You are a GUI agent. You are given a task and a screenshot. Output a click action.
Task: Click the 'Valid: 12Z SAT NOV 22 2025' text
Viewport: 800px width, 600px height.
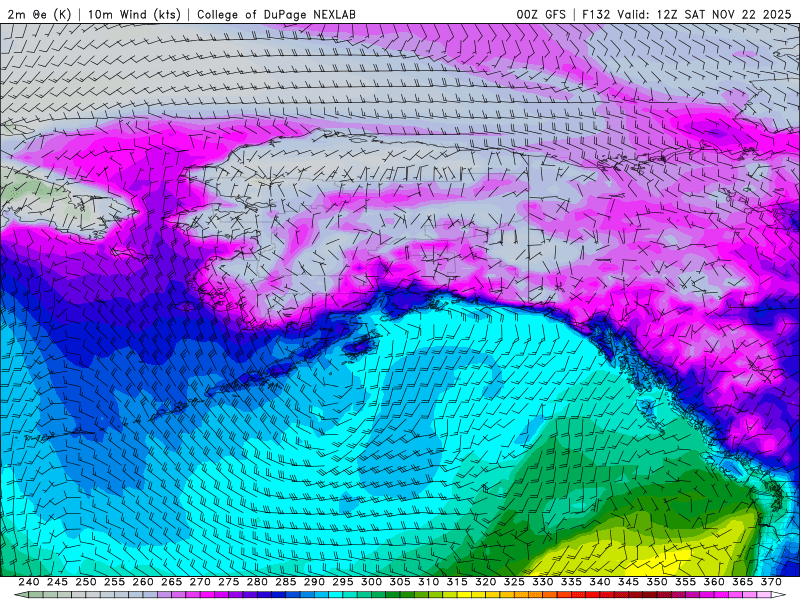(x=704, y=14)
